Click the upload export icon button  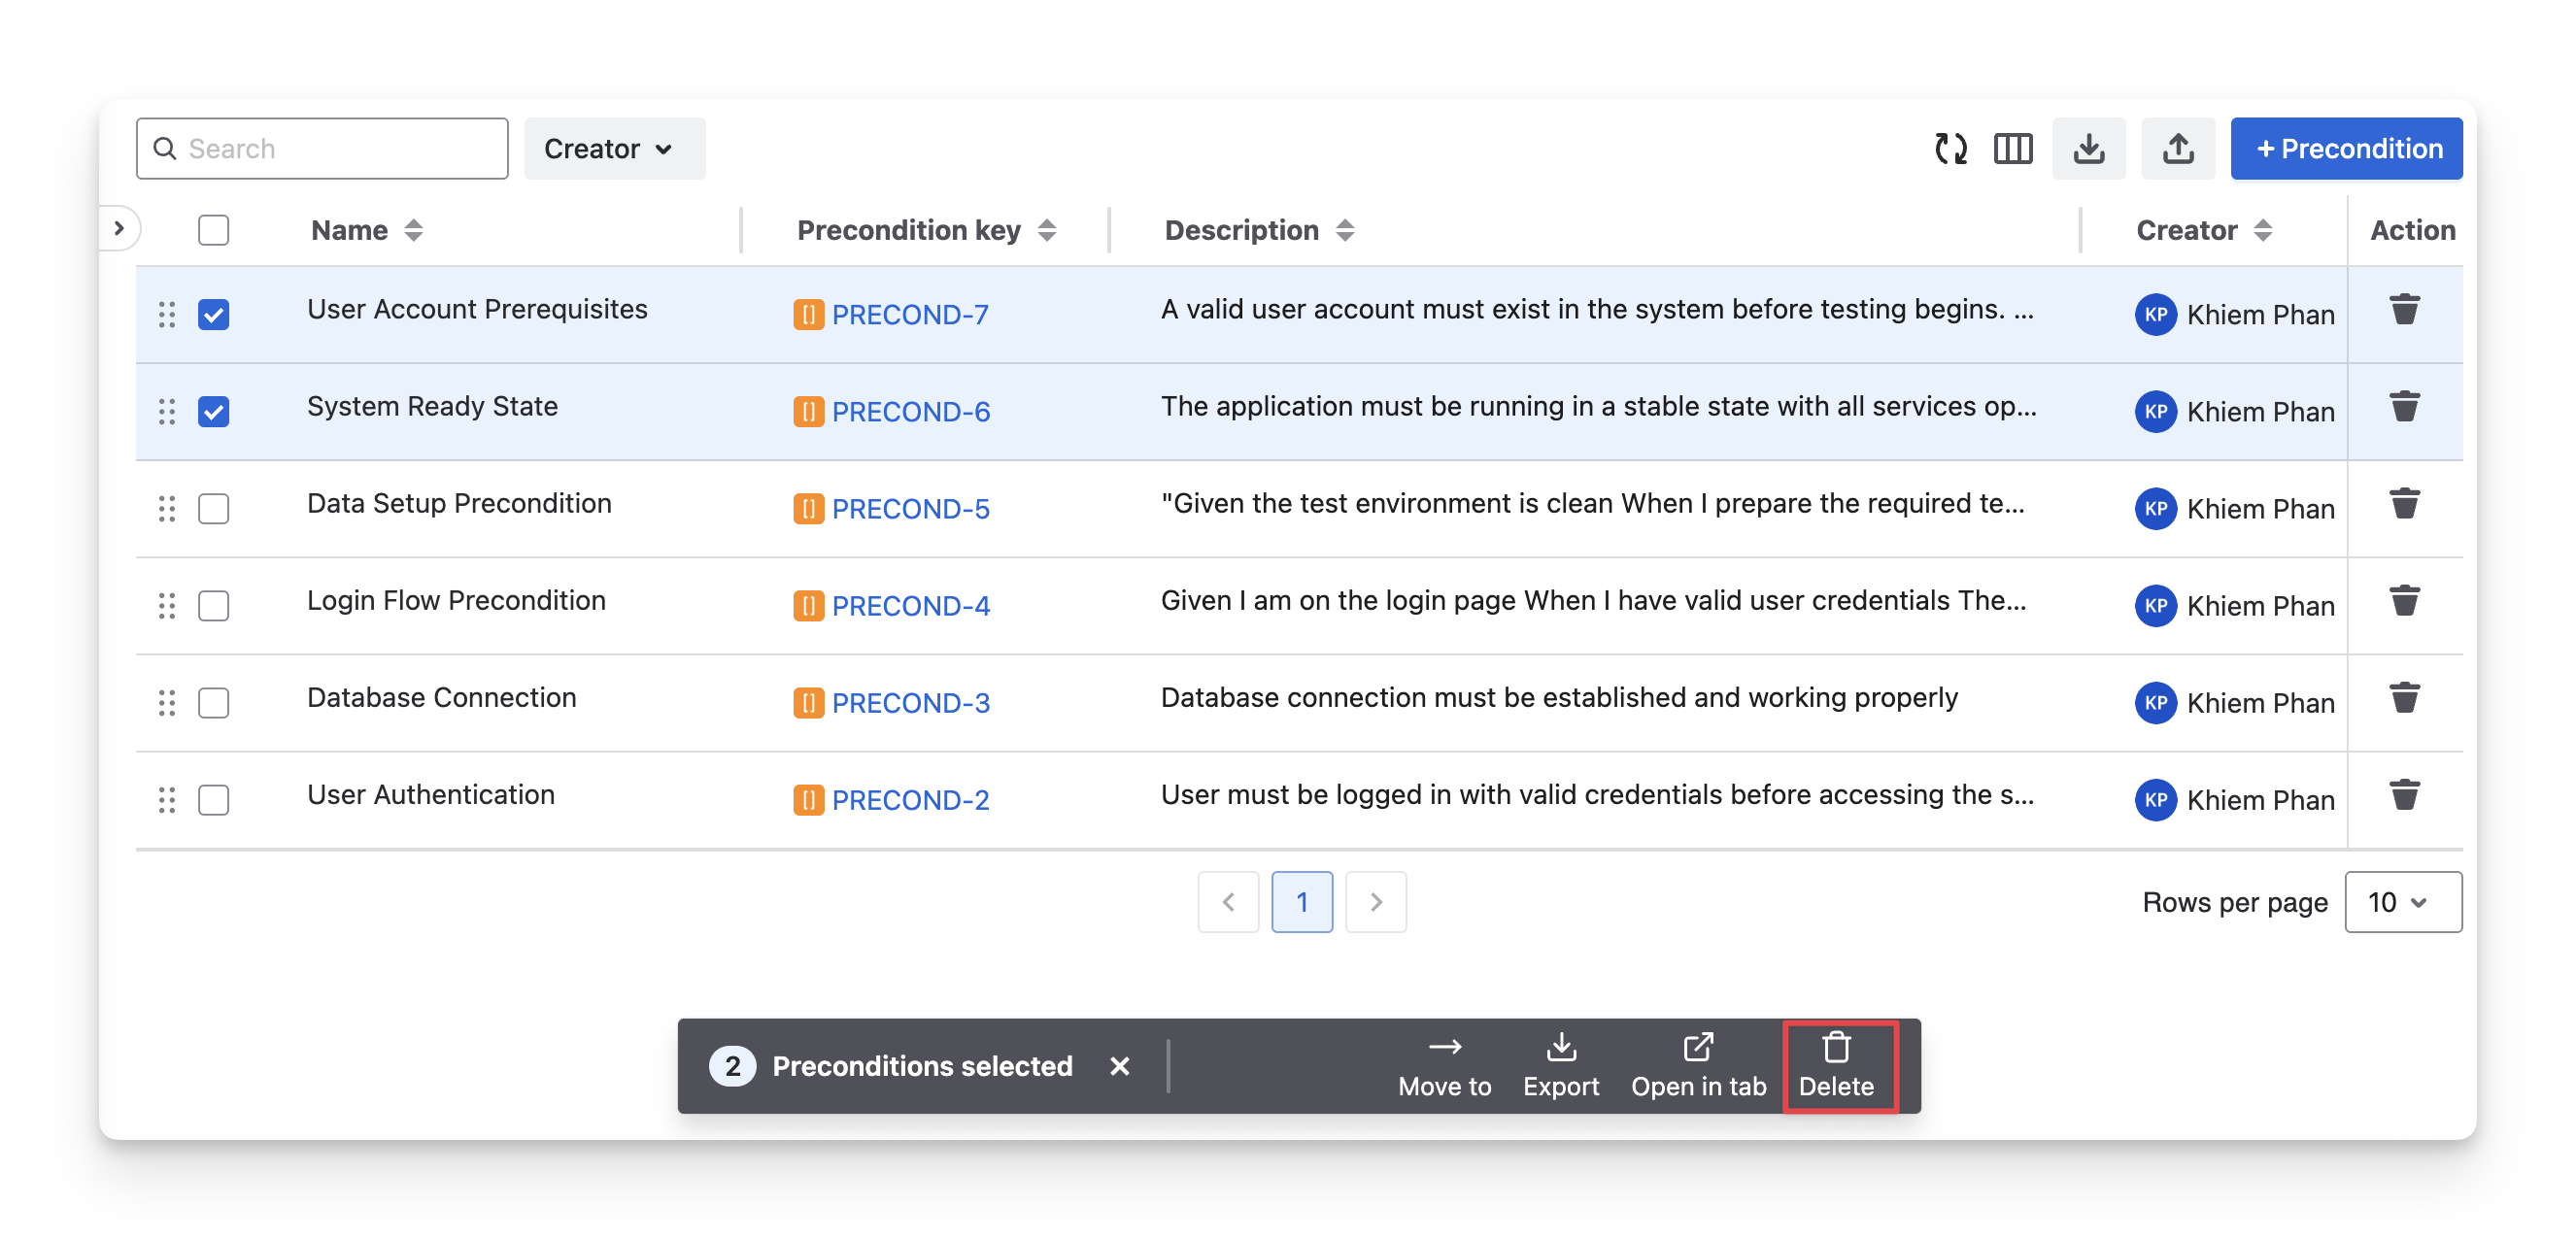click(x=2177, y=149)
